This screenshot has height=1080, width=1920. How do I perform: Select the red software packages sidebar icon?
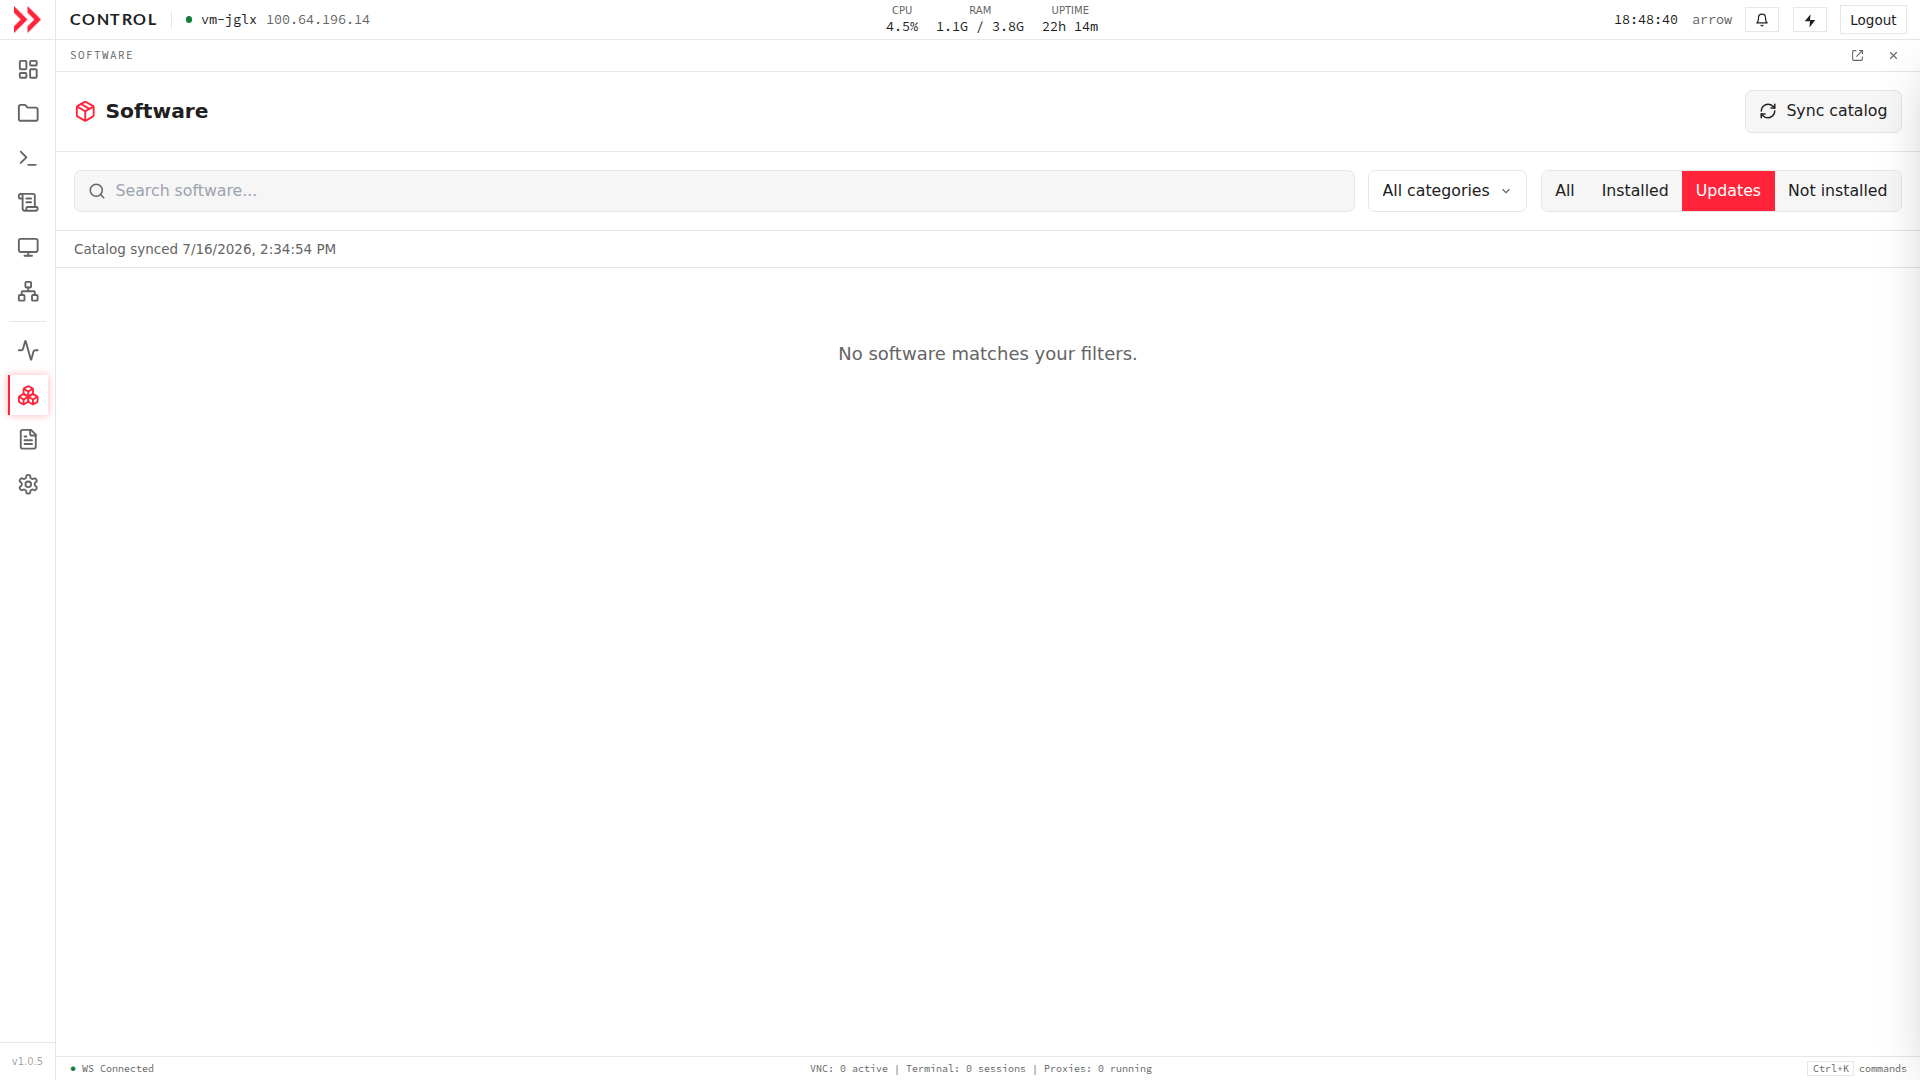(28, 395)
